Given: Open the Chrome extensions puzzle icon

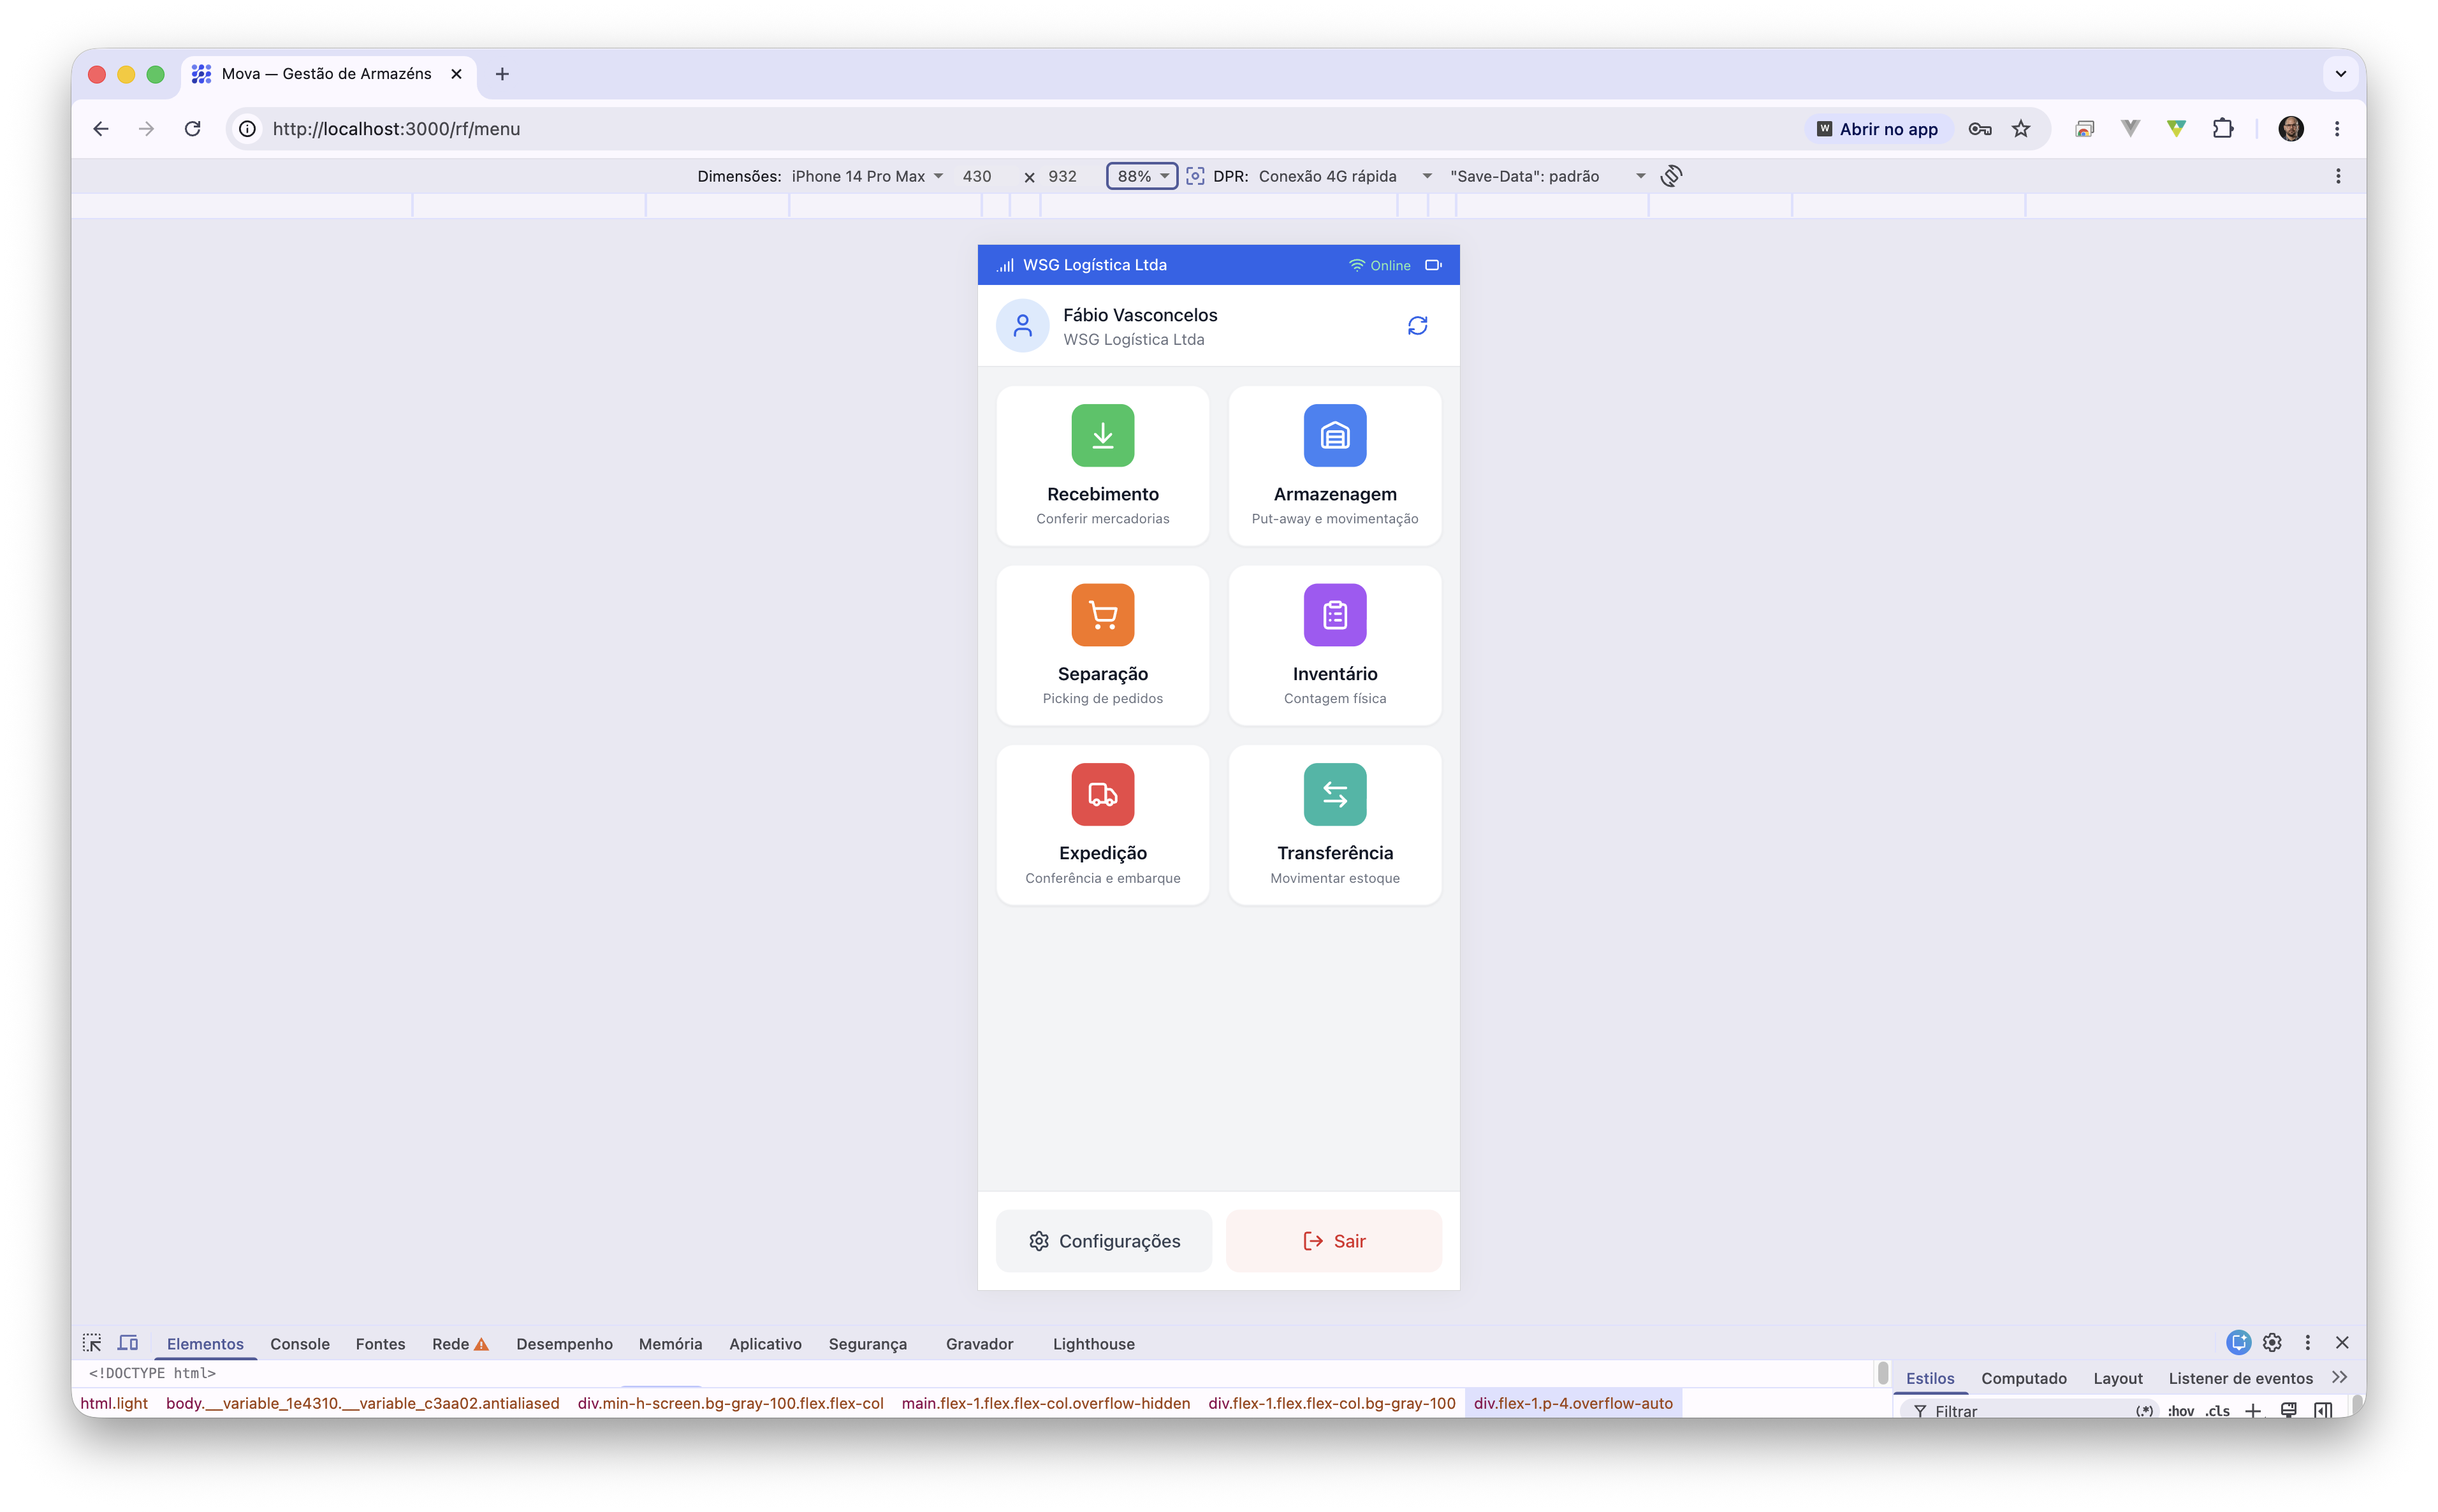Looking at the screenshot, I should pyautogui.click(x=2222, y=128).
